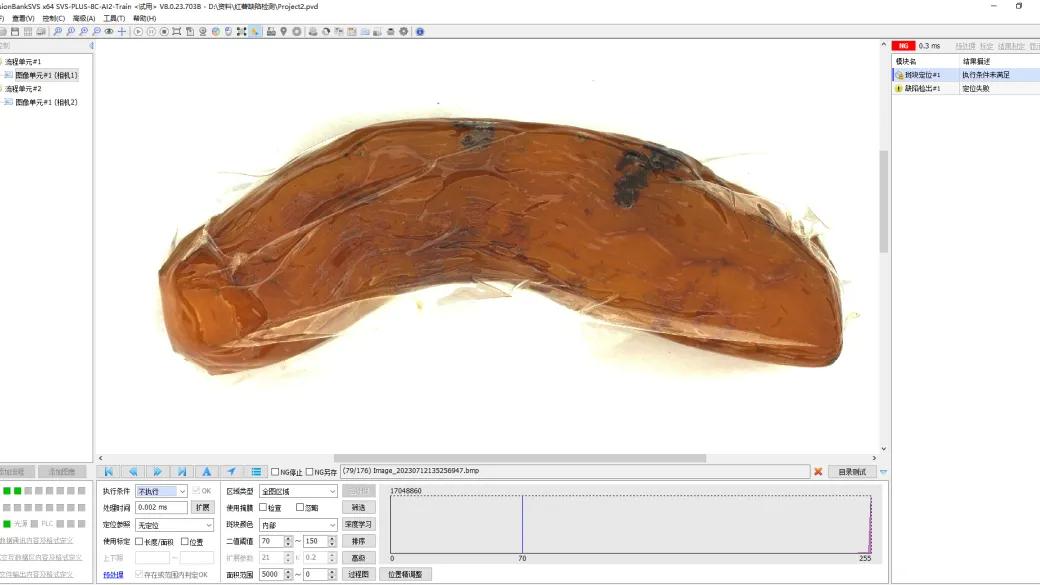
Task: Click the 过程图 button
Action: [x=359, y=574]
